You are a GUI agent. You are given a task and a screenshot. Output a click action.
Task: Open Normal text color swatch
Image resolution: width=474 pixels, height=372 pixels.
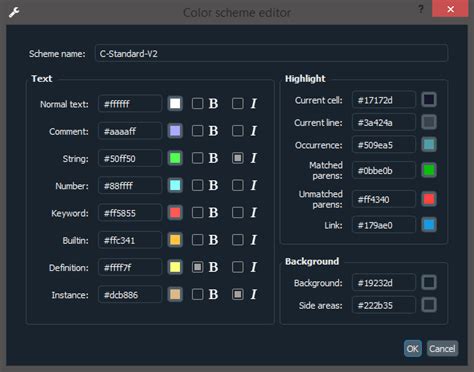tap(175, 104)
